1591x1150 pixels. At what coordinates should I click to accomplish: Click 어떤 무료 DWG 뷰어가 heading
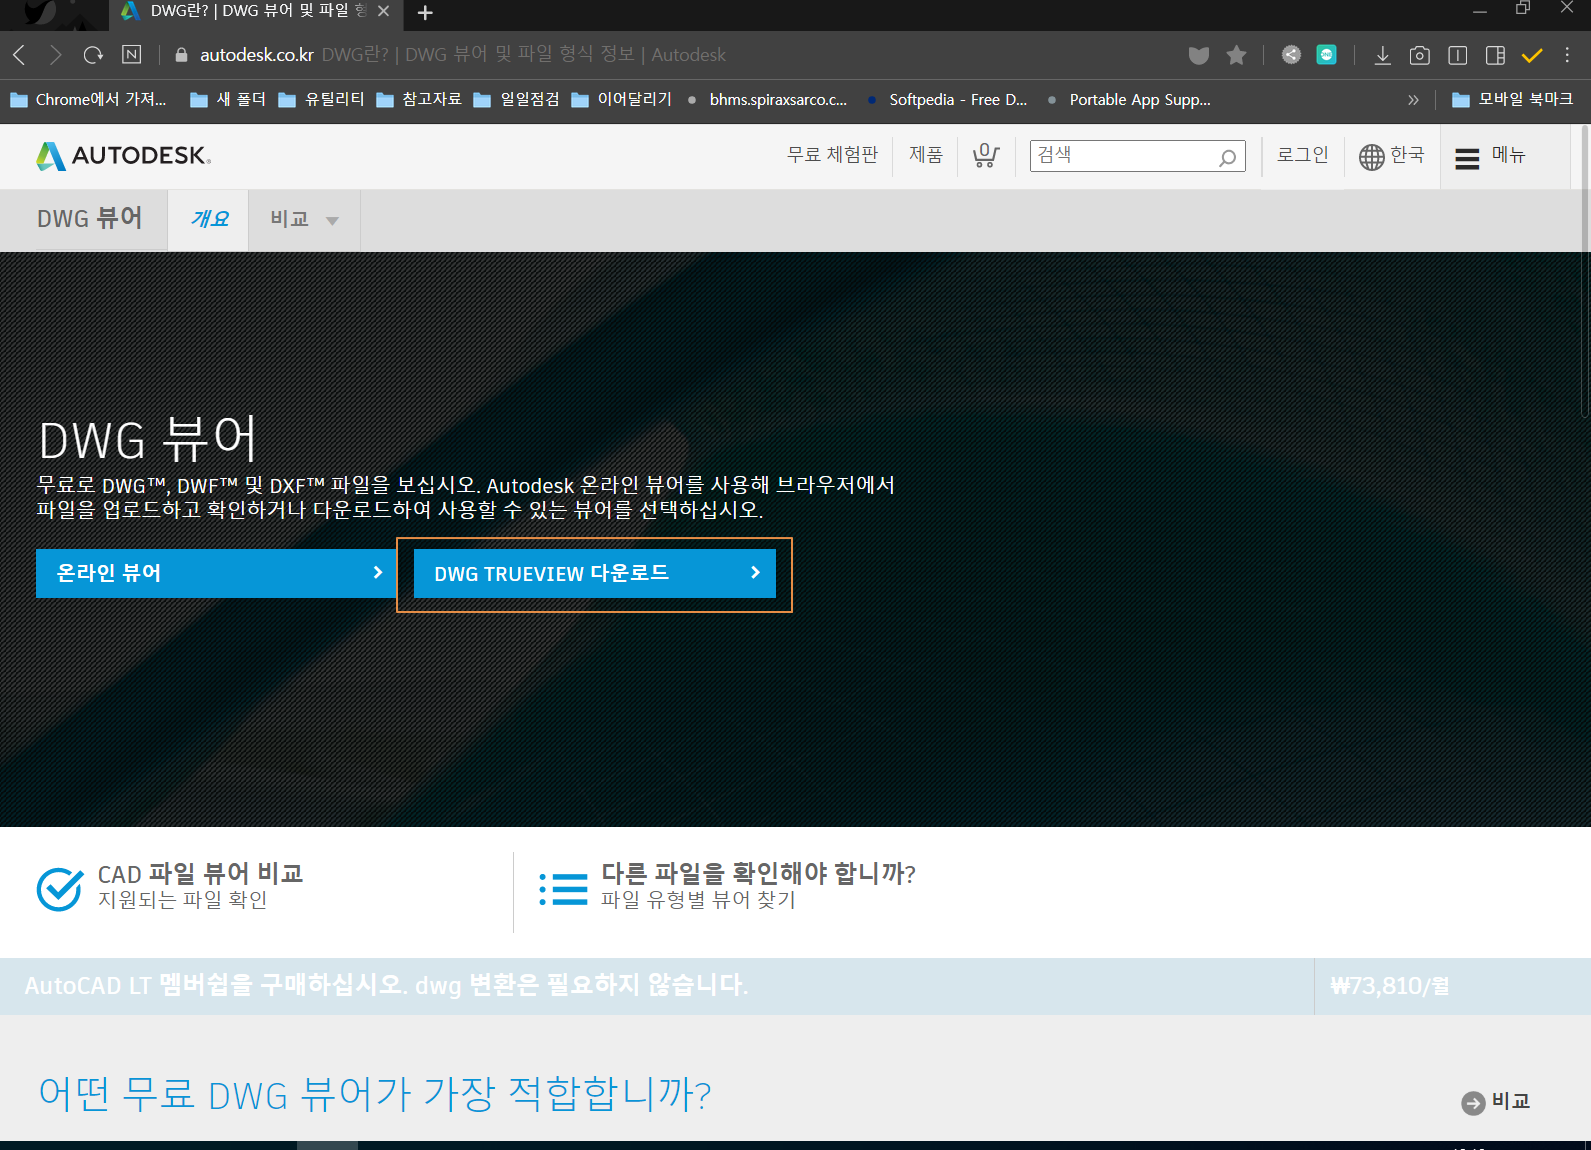[375, 1094]
